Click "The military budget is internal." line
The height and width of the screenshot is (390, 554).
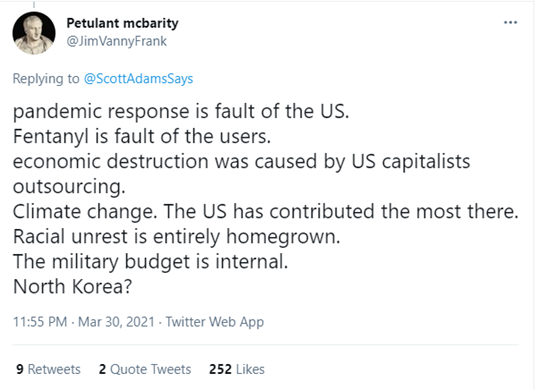151,262
